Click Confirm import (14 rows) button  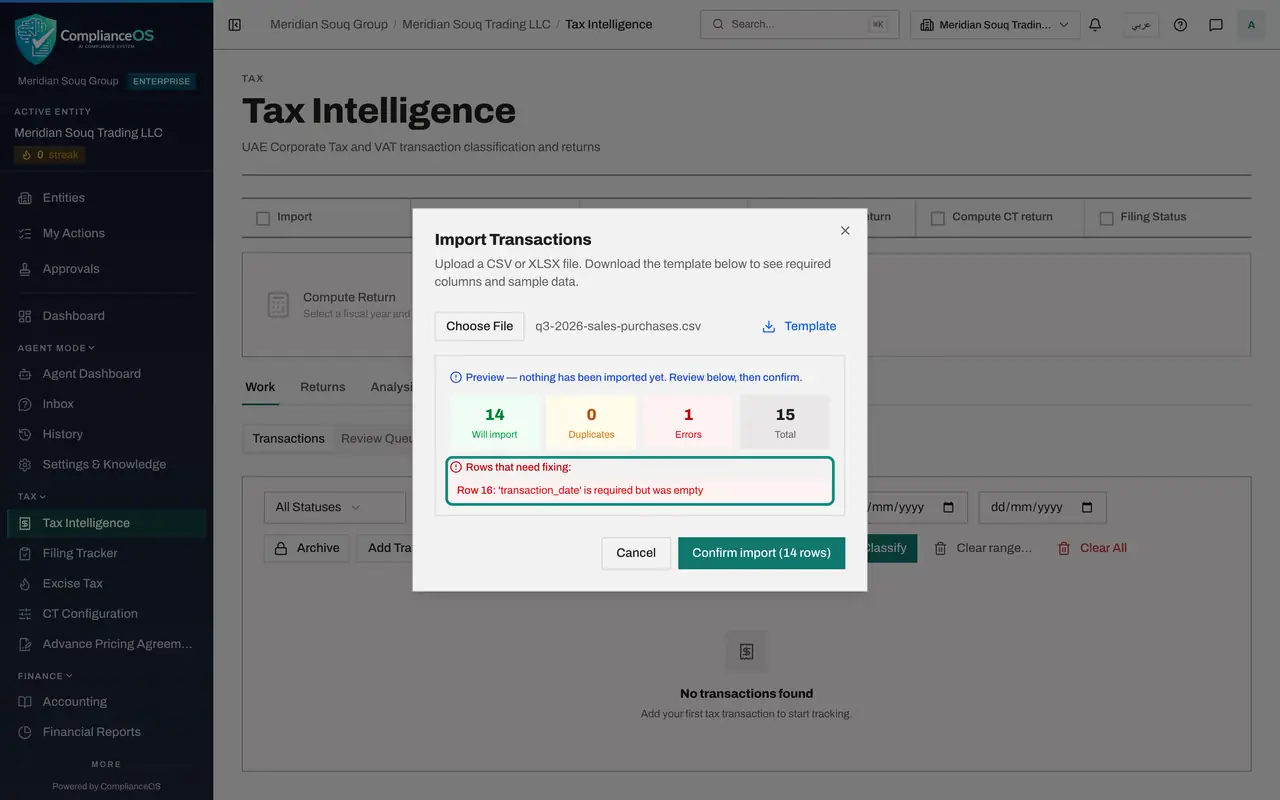click(761, 553)
